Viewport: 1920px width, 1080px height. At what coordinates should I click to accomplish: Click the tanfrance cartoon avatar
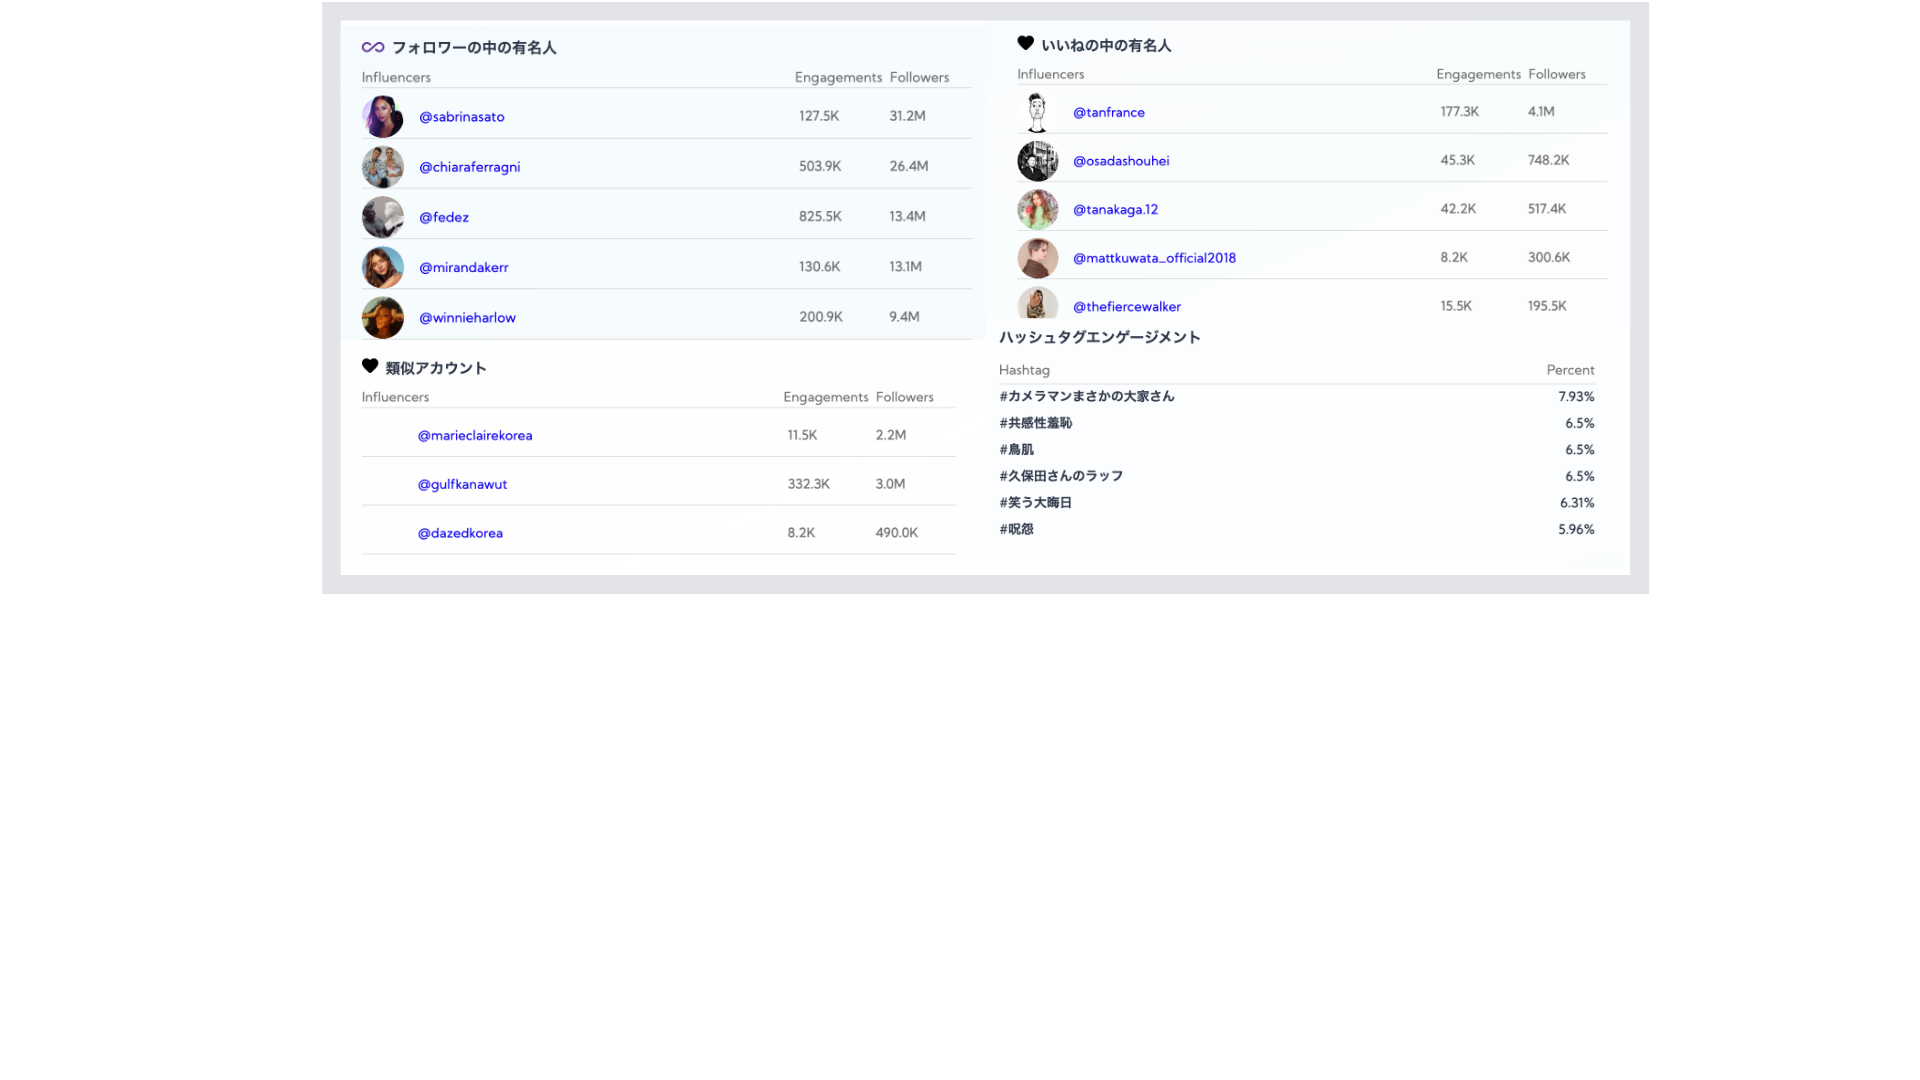1037,112
